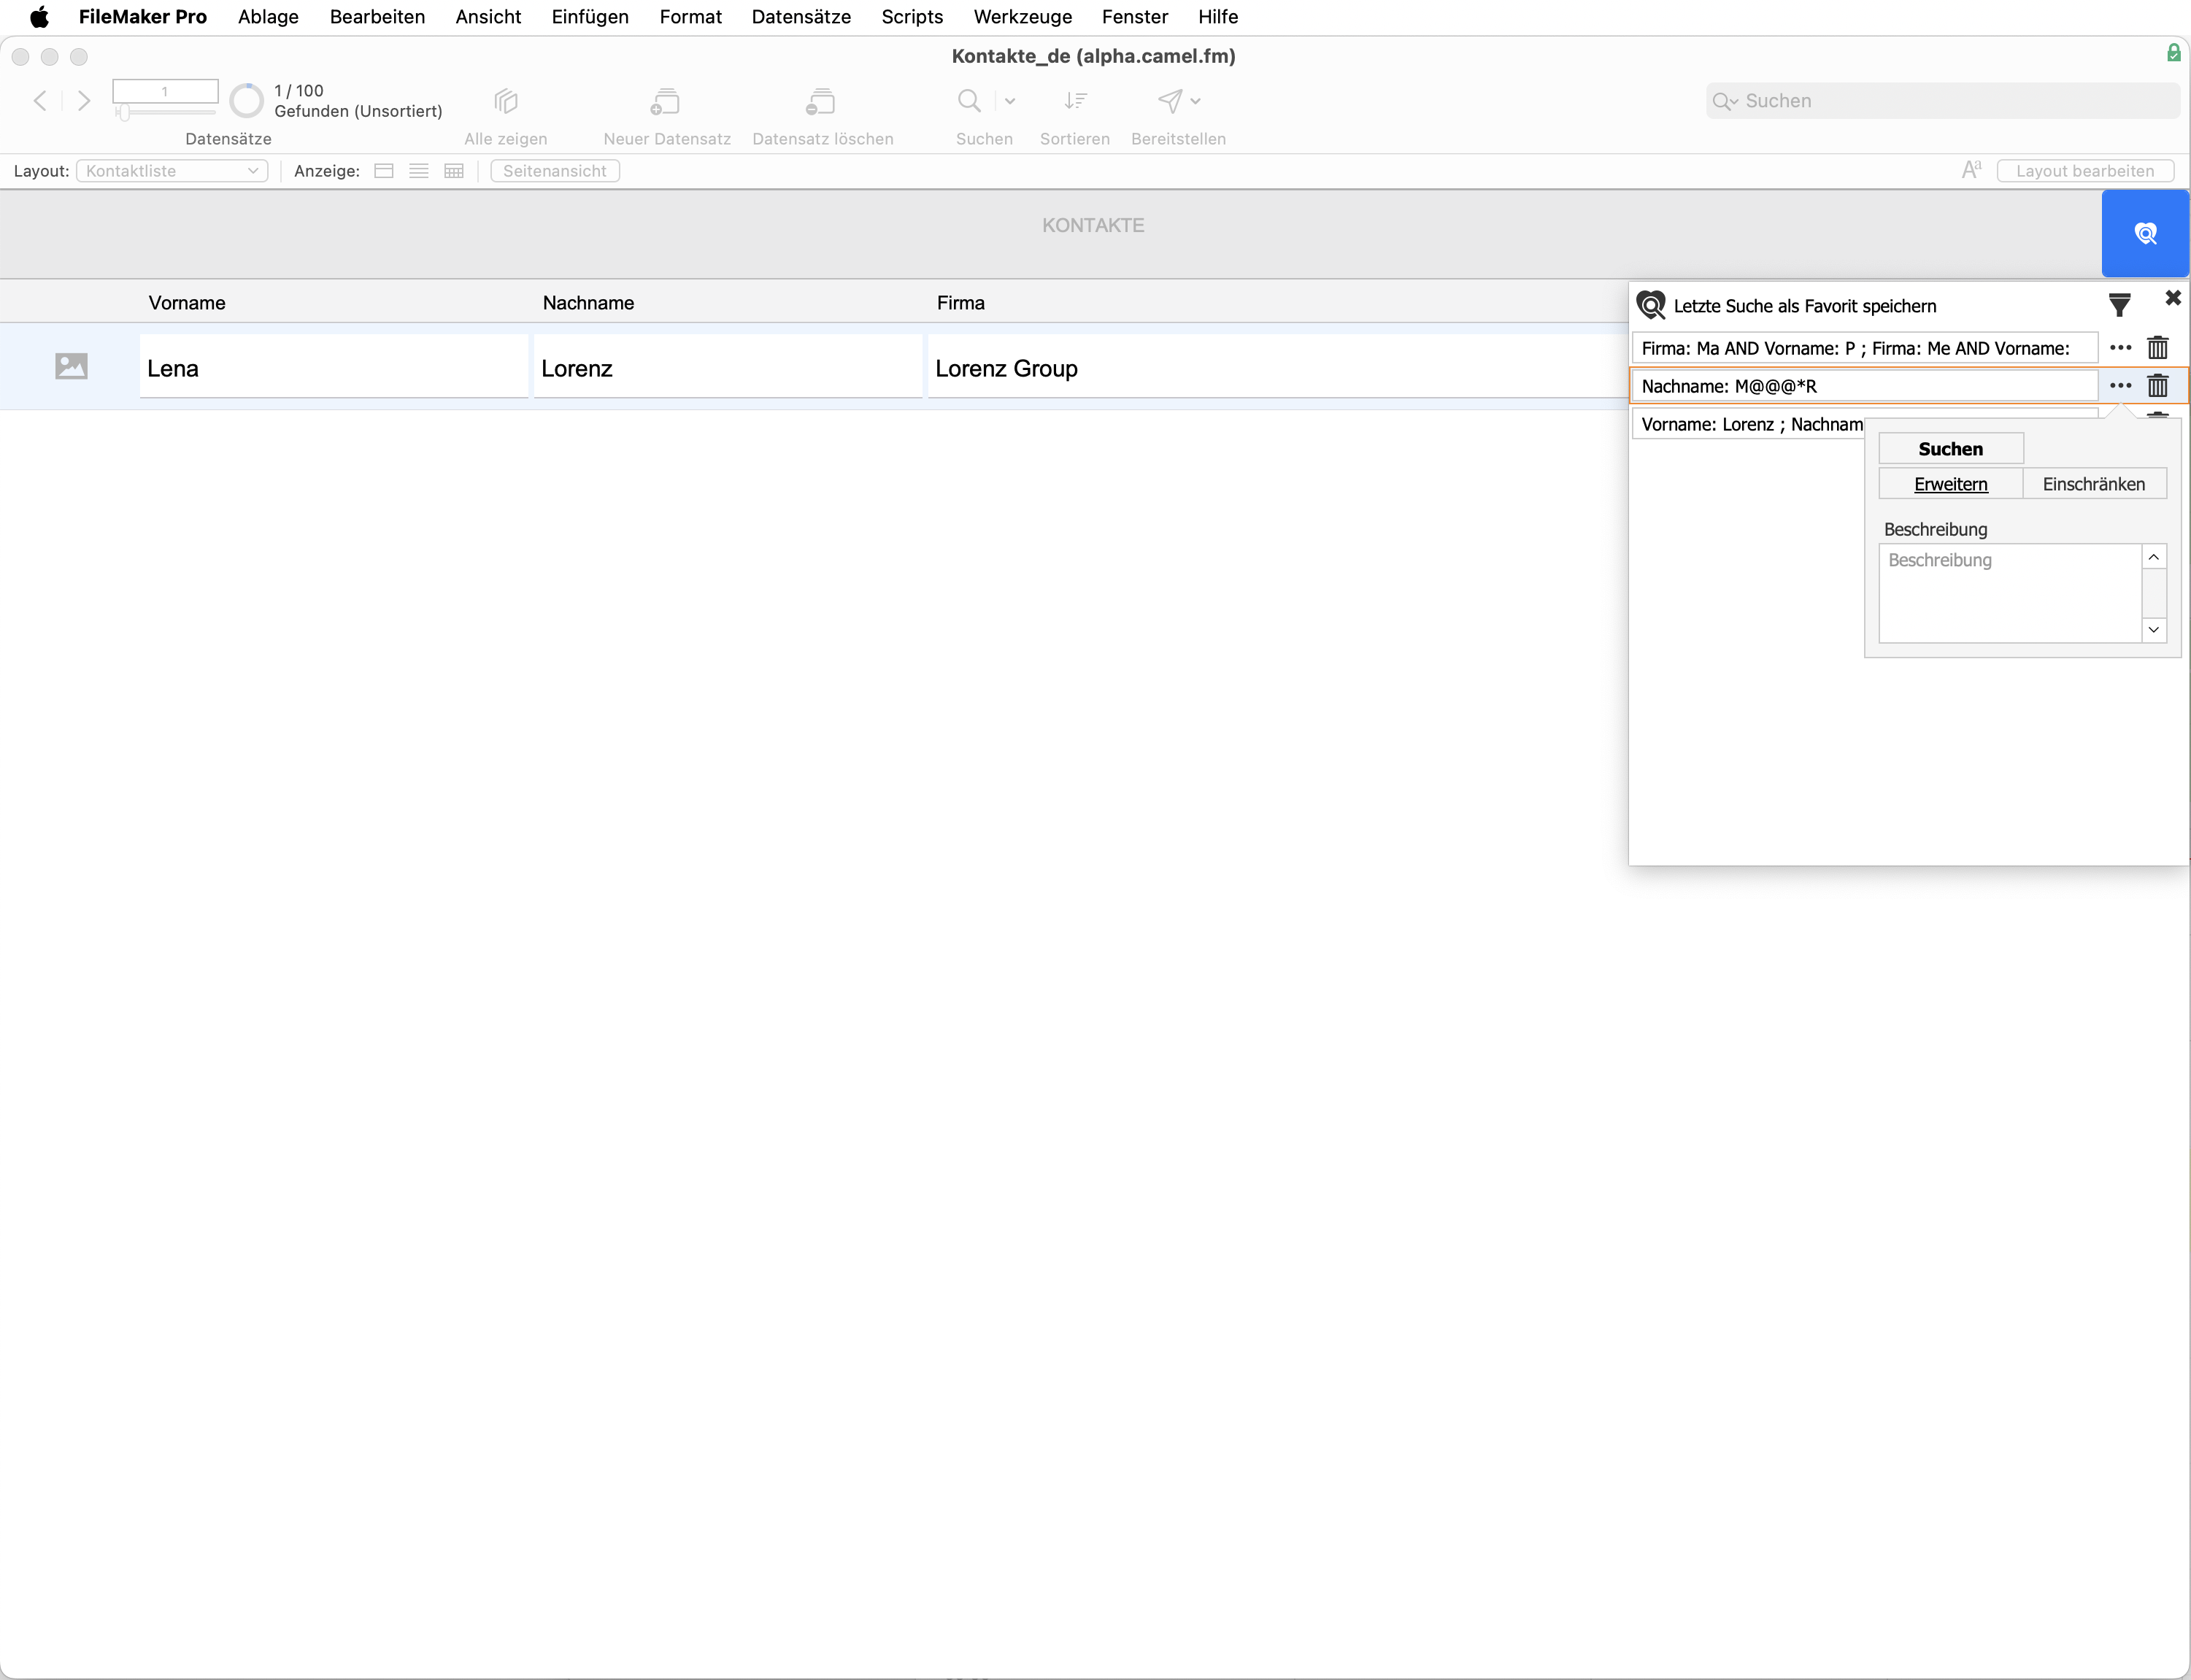Click the Vorname column header
This screenshot has height=1680, width=2191.
click(187, 303)
